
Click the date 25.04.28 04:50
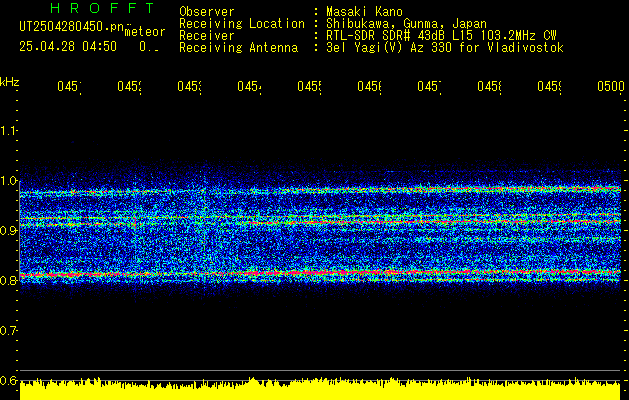pyautogui.click(x=68, y=46)
